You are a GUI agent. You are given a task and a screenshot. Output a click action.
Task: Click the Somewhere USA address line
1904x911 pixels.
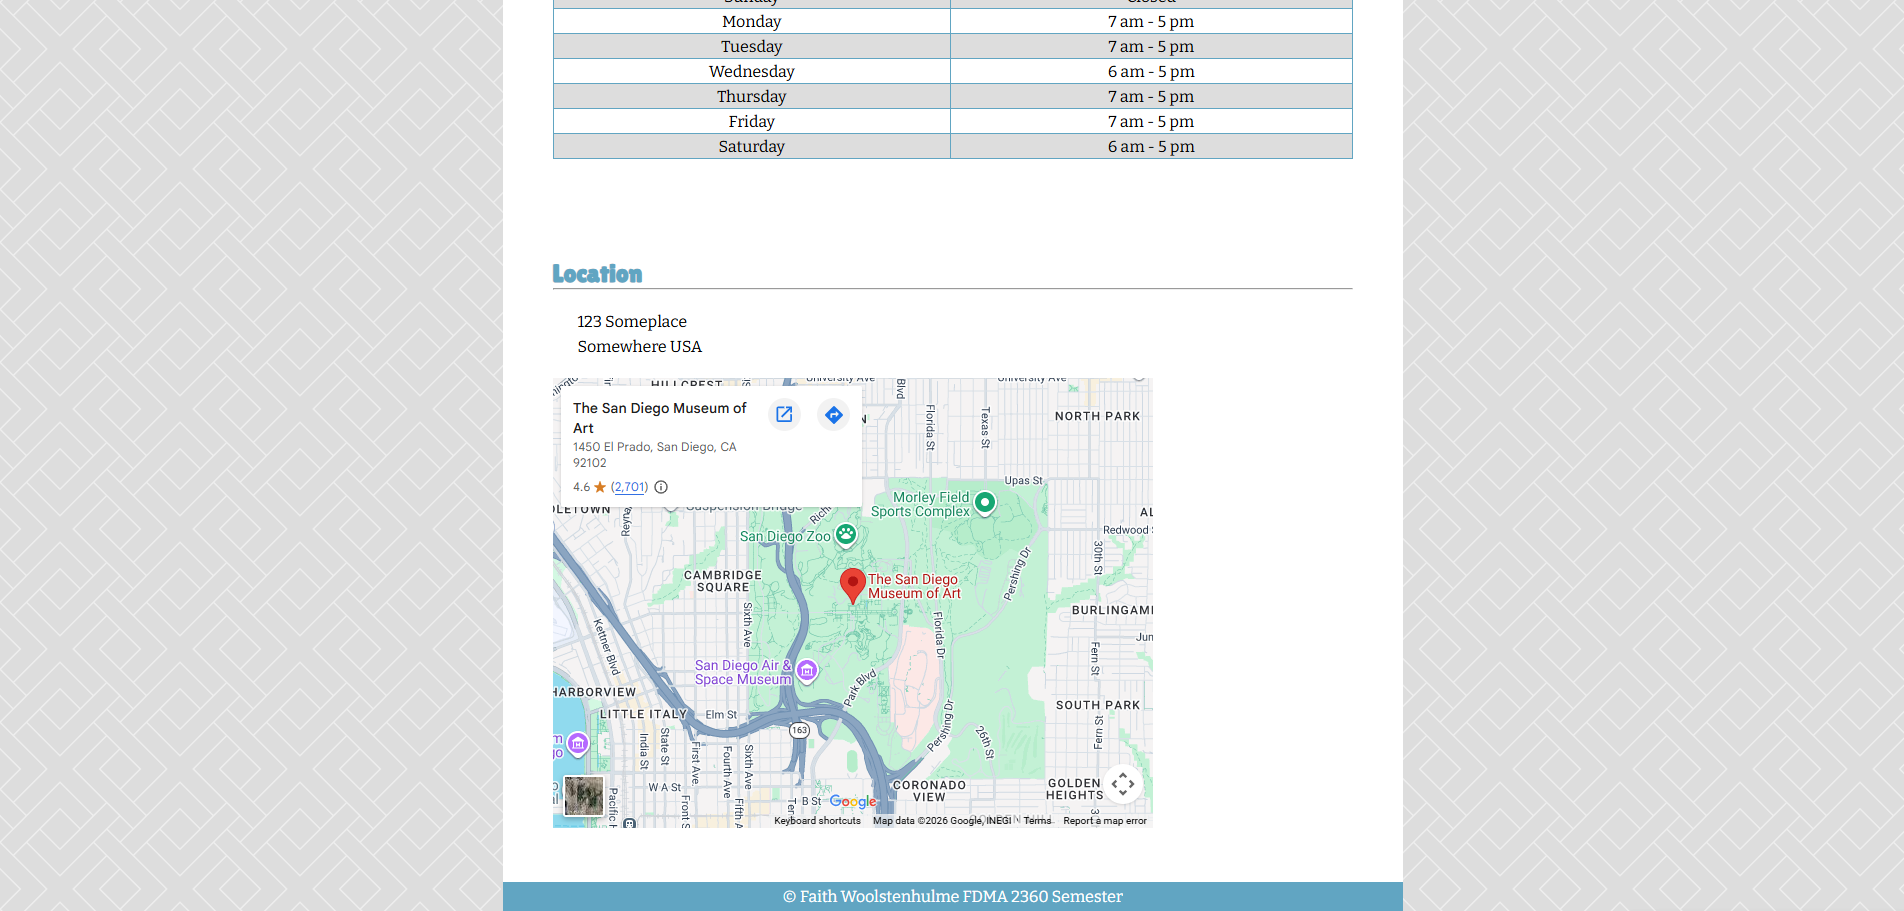tap(640, 346)
